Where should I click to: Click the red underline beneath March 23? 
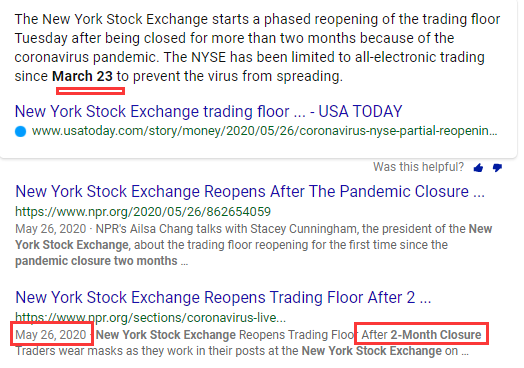[x=91, y=91]
